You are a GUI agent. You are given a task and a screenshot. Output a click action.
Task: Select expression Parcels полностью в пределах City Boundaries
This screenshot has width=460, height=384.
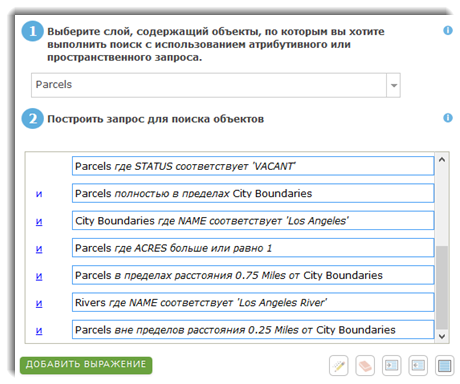click(253, 193)
